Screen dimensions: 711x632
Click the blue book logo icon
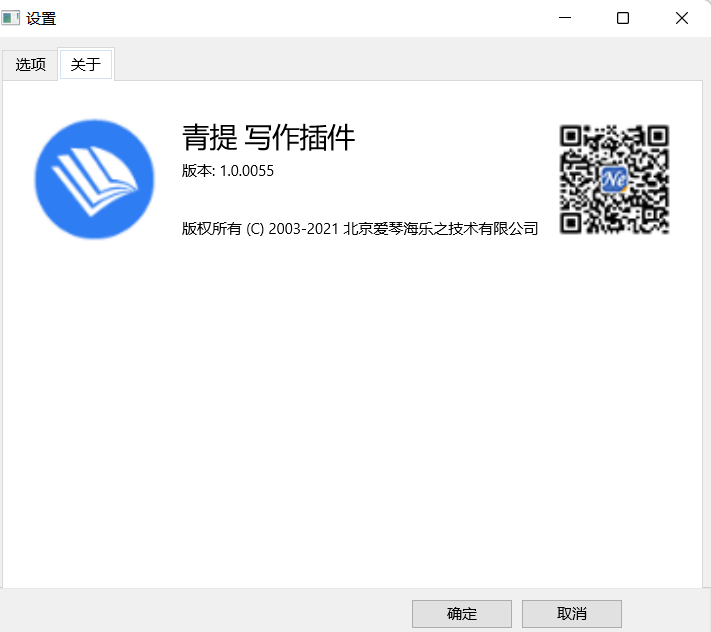(x=94, y=179)
